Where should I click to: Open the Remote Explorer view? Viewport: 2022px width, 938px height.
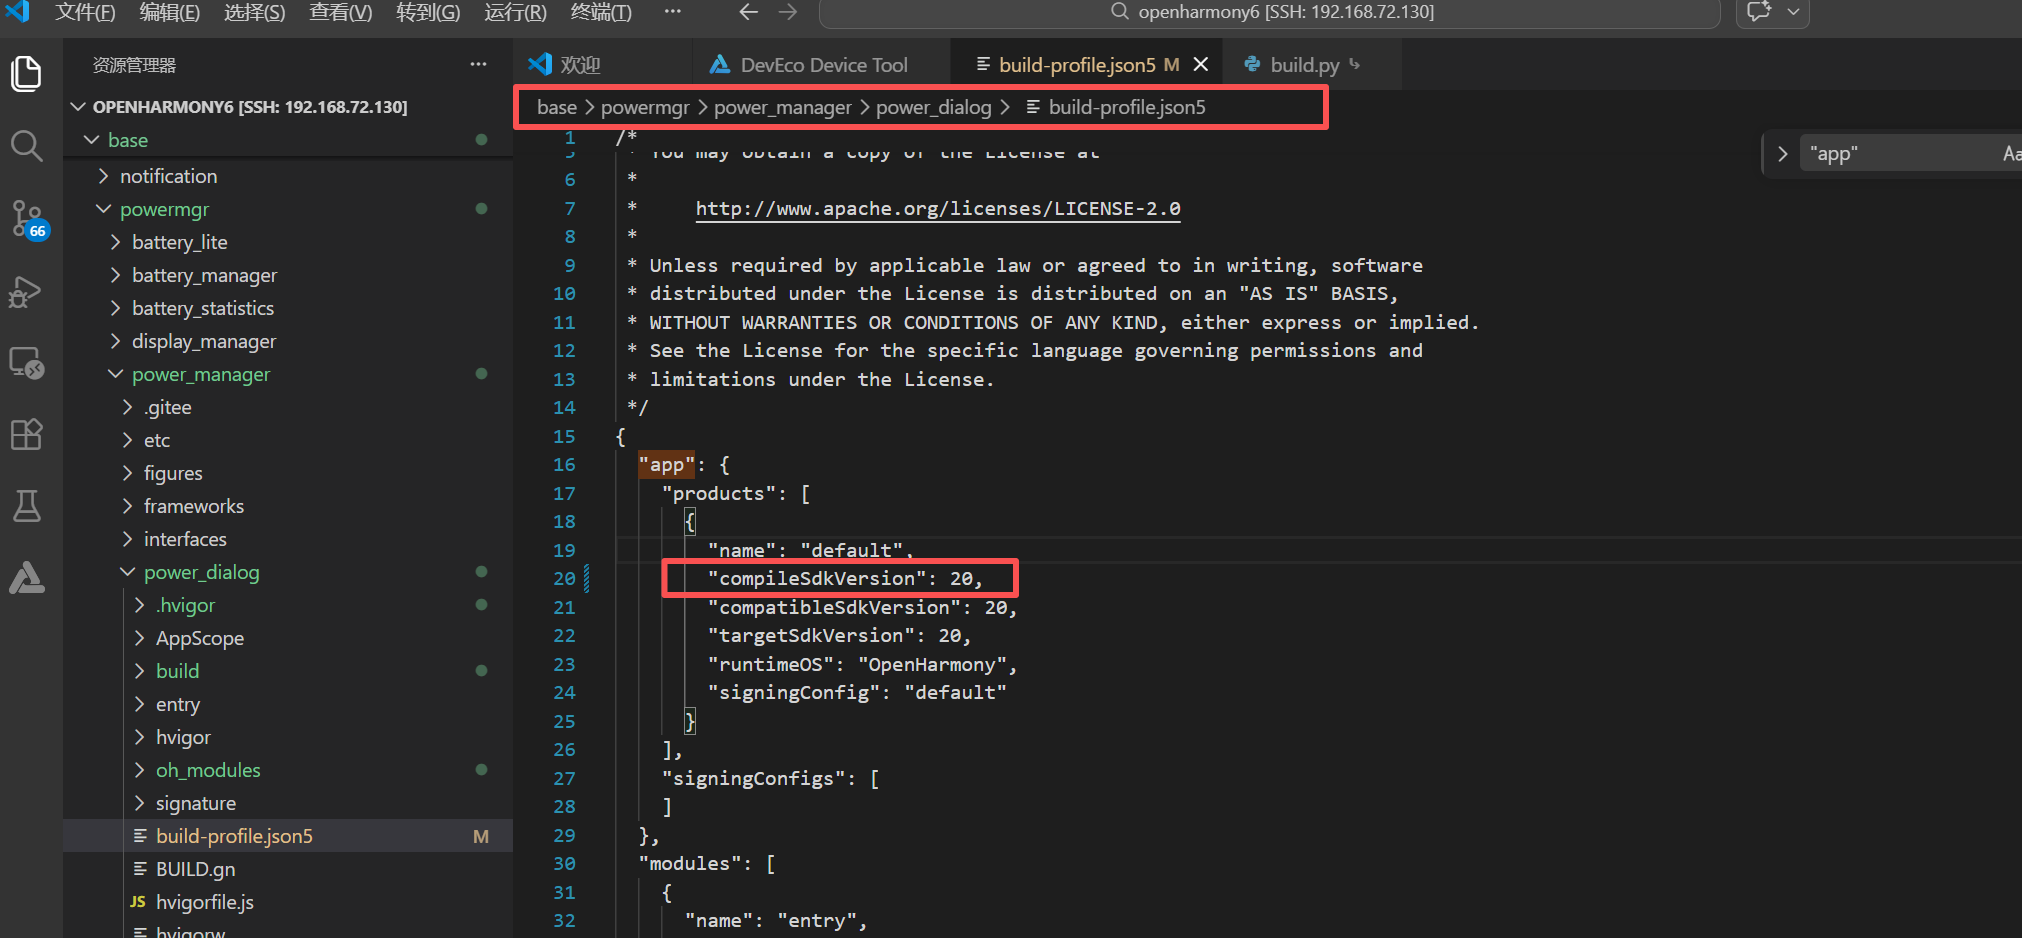pos(27,362)
